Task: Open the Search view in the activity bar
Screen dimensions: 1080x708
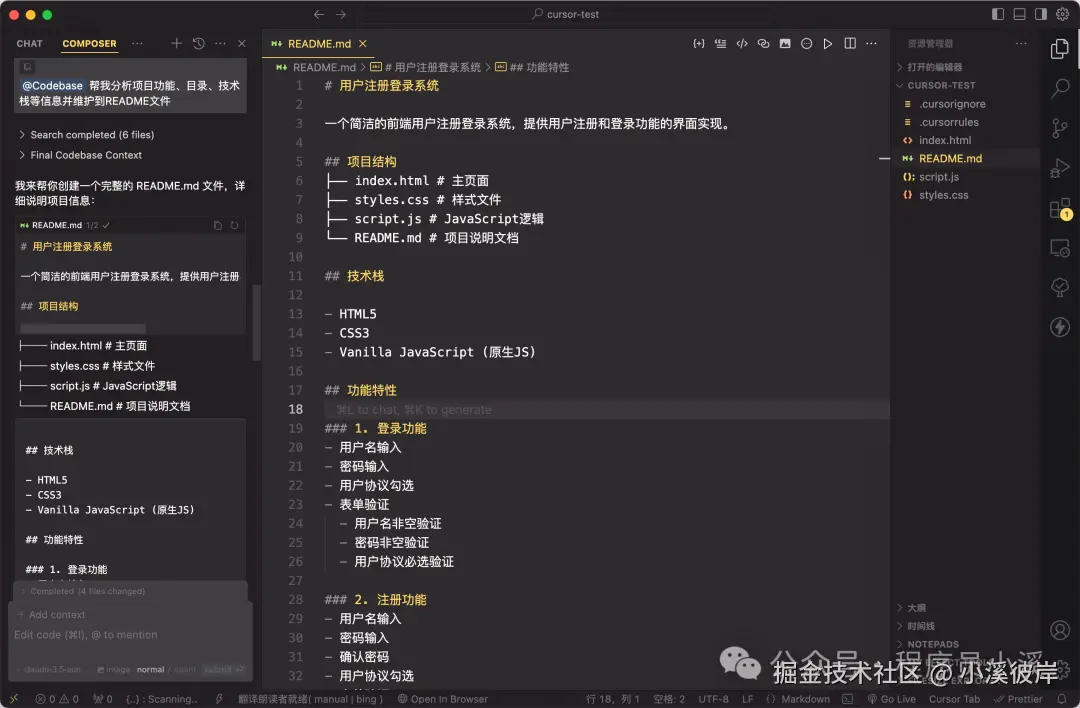Action: 1060,89
